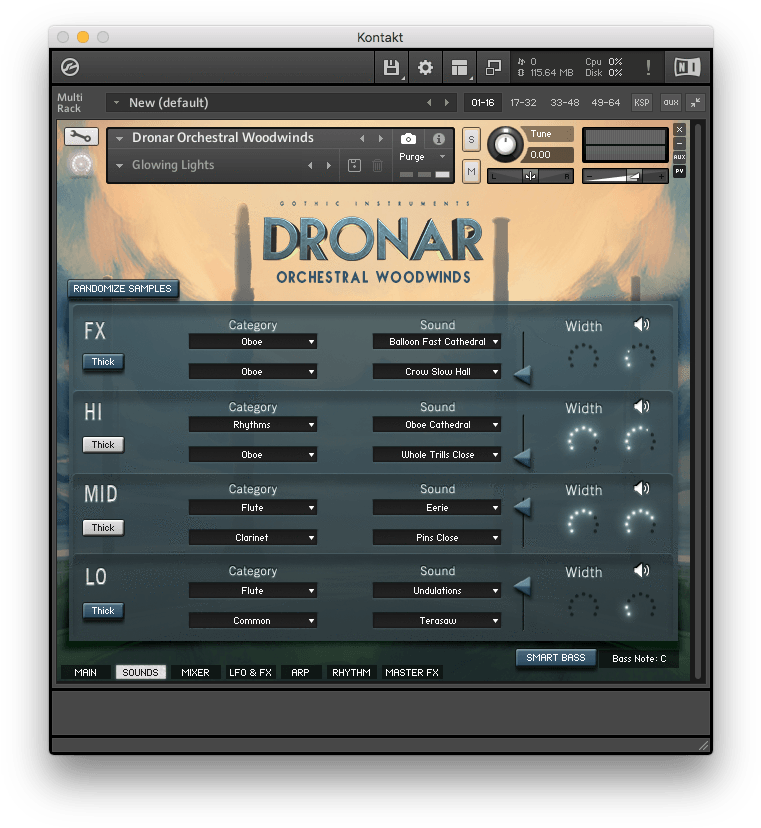
Task: Click the RANDOMIZE SAMPLES button
Action: point(123,289)
